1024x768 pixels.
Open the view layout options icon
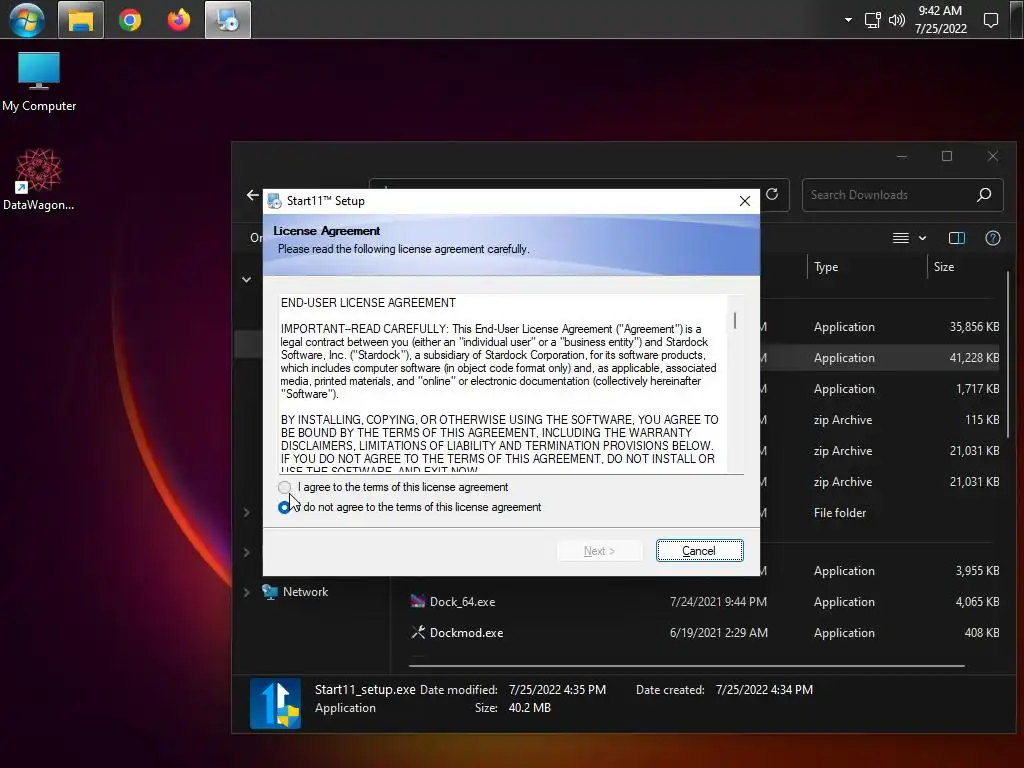point(901,238)
